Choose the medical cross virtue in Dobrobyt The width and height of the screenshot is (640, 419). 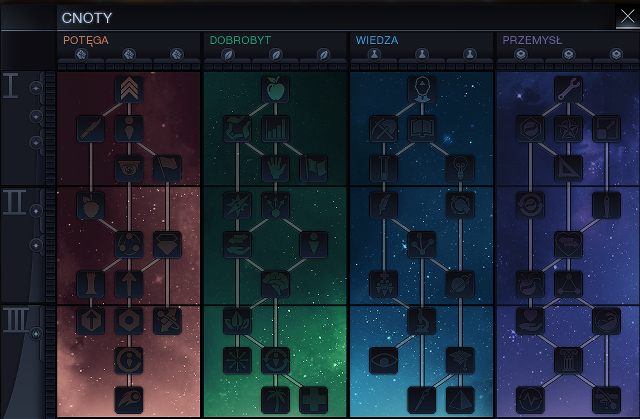click(x=313, y=398)
